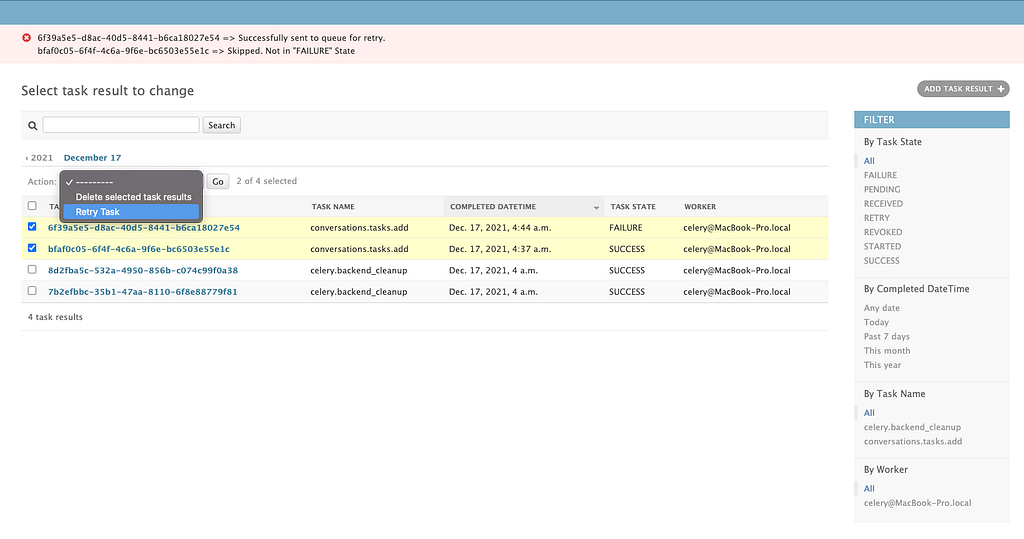
Task: Filter task state by FAILURE
Action: click(x=880, y=175)
